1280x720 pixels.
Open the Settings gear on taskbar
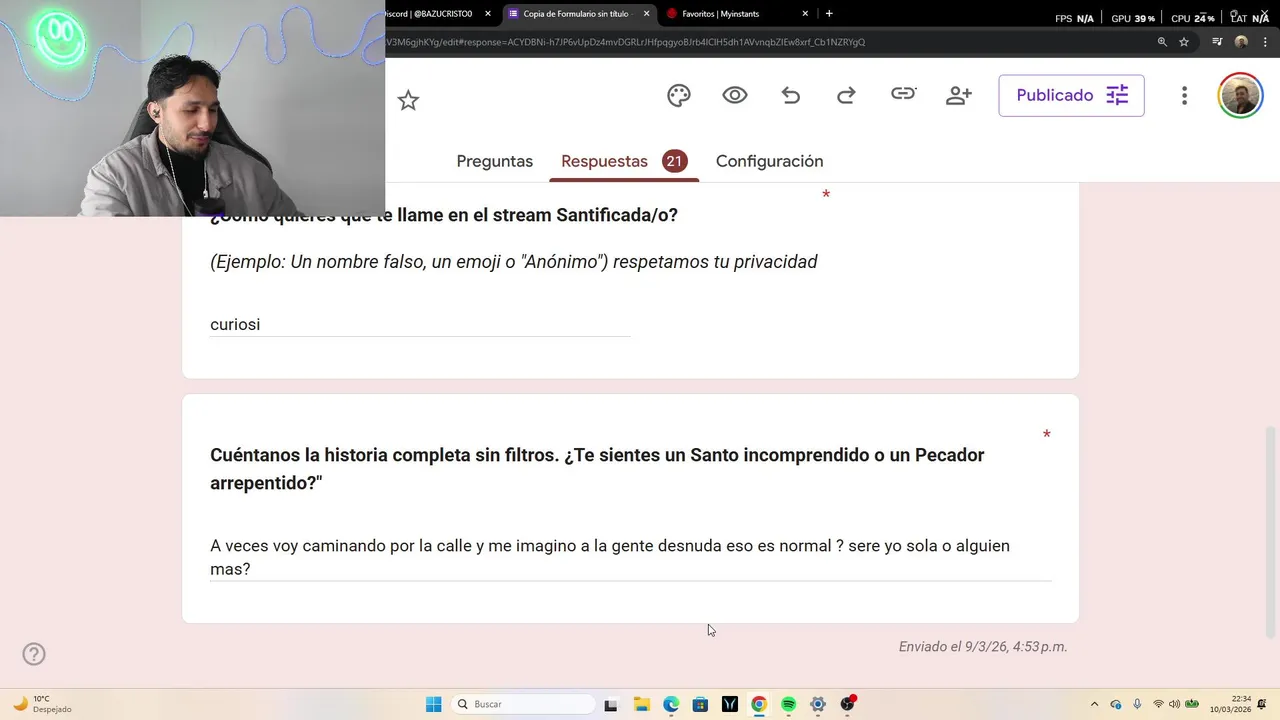pos(818,704)
